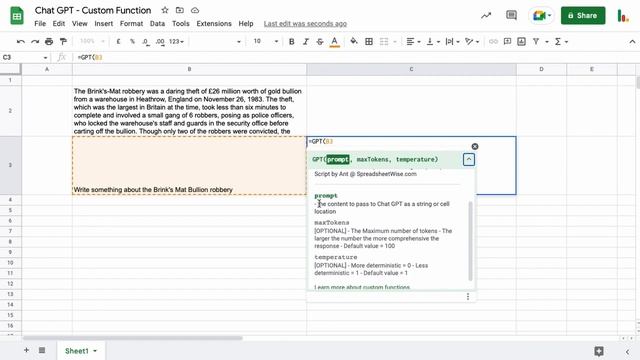
Task: Format cell as percent
Action: 132,42
